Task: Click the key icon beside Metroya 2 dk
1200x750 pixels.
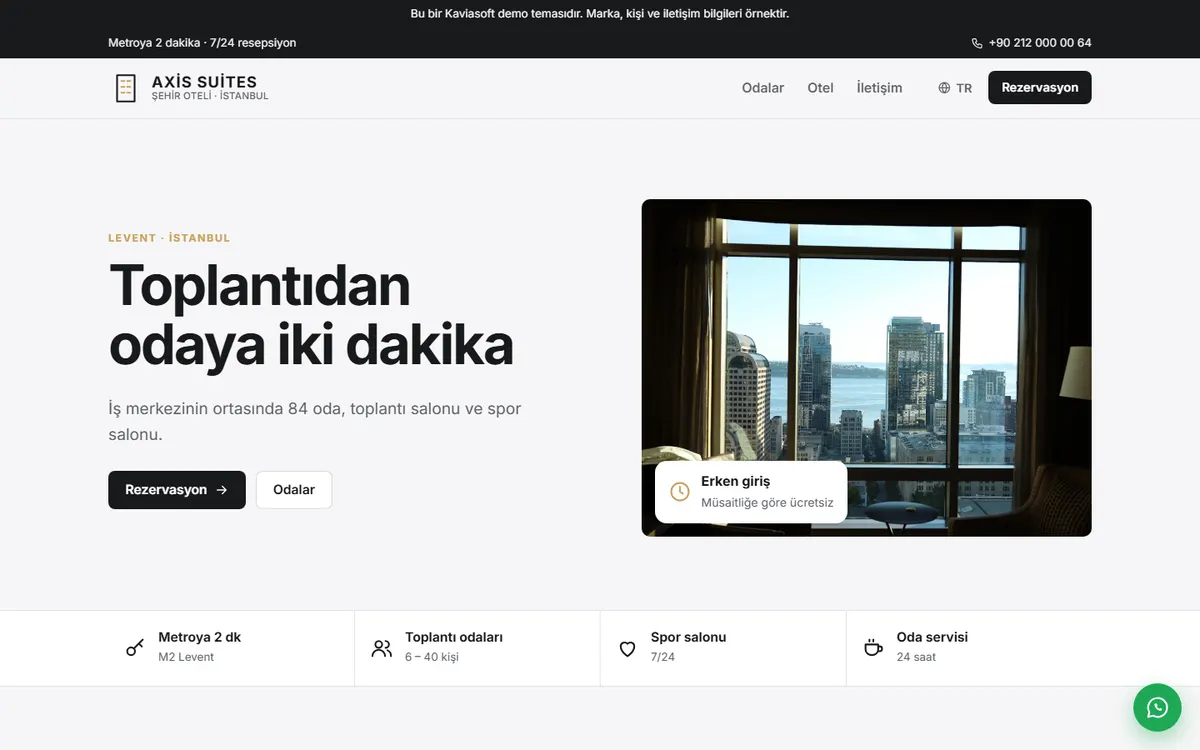Action: (135, 648)
